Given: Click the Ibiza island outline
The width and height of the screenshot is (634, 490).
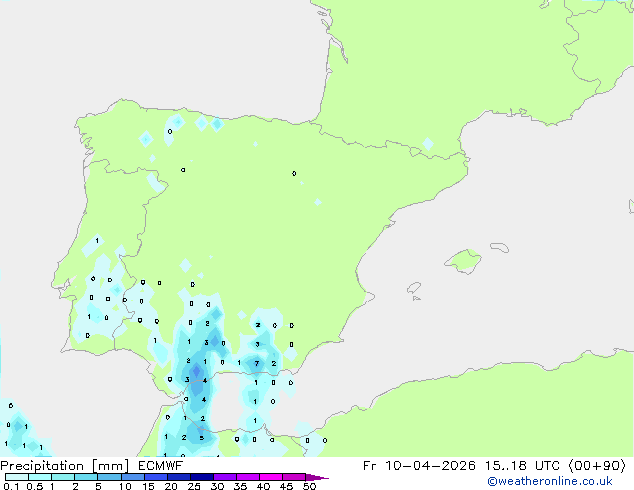Looking at the screenshot, I should point(414,288).
